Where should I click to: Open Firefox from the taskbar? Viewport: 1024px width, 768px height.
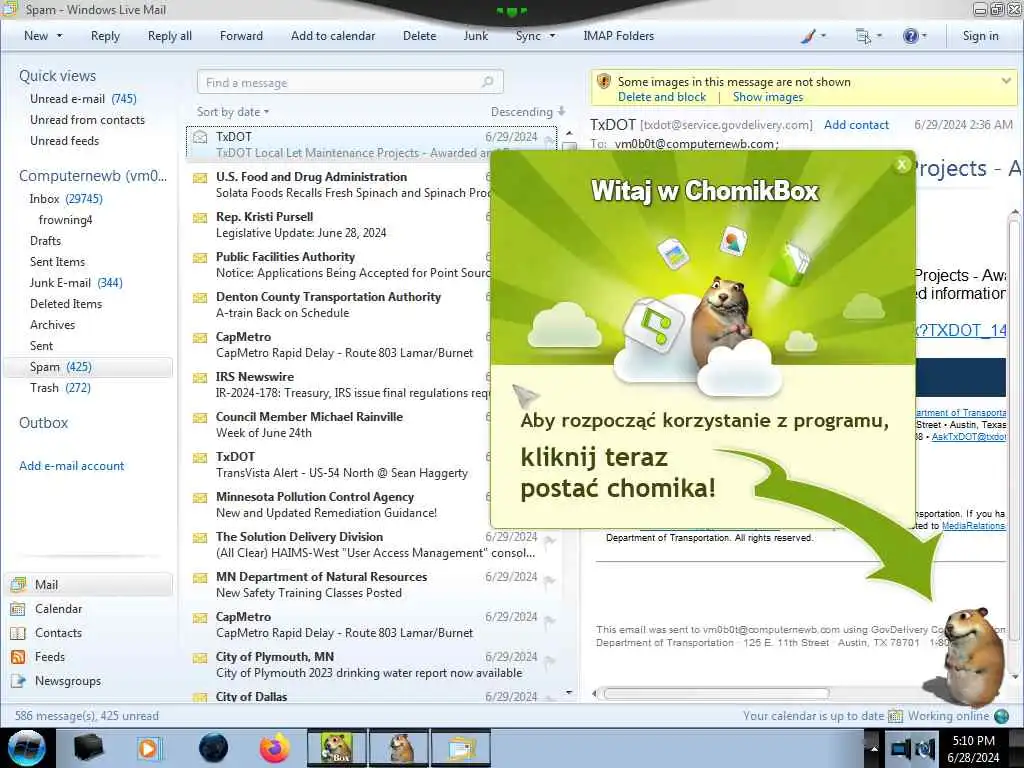(274, 748)
